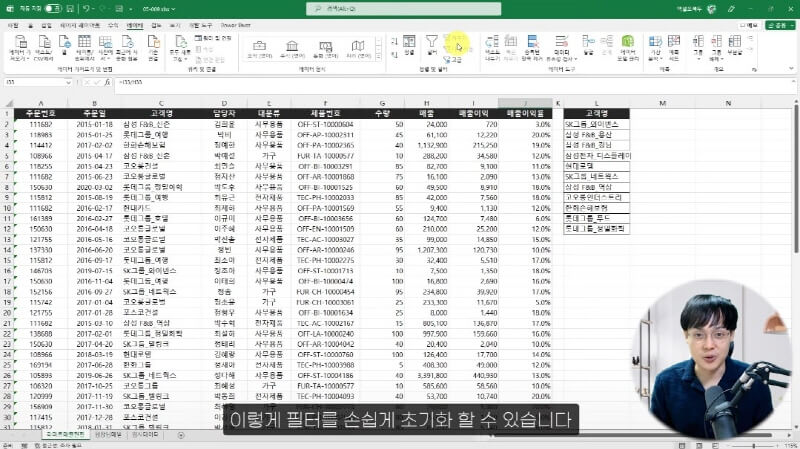The width and height of the screenshot is (800, 449).
Task: Open the Formulas tab
Action: coord(113,25)
